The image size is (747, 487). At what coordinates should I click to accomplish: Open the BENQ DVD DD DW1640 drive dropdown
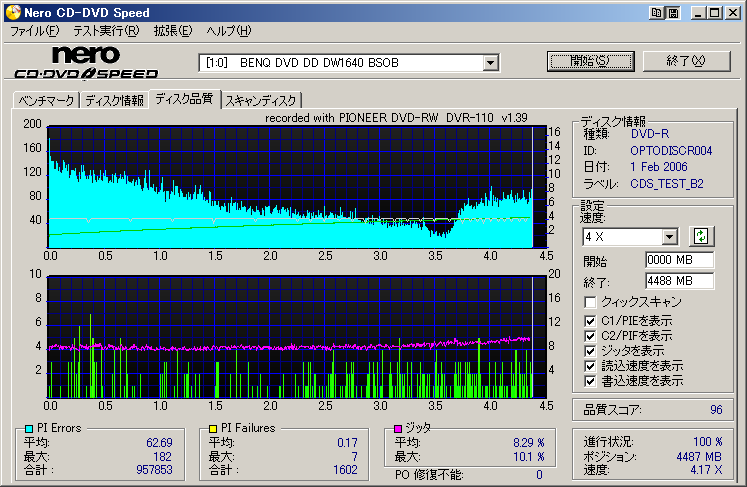[x=490, y=63]
